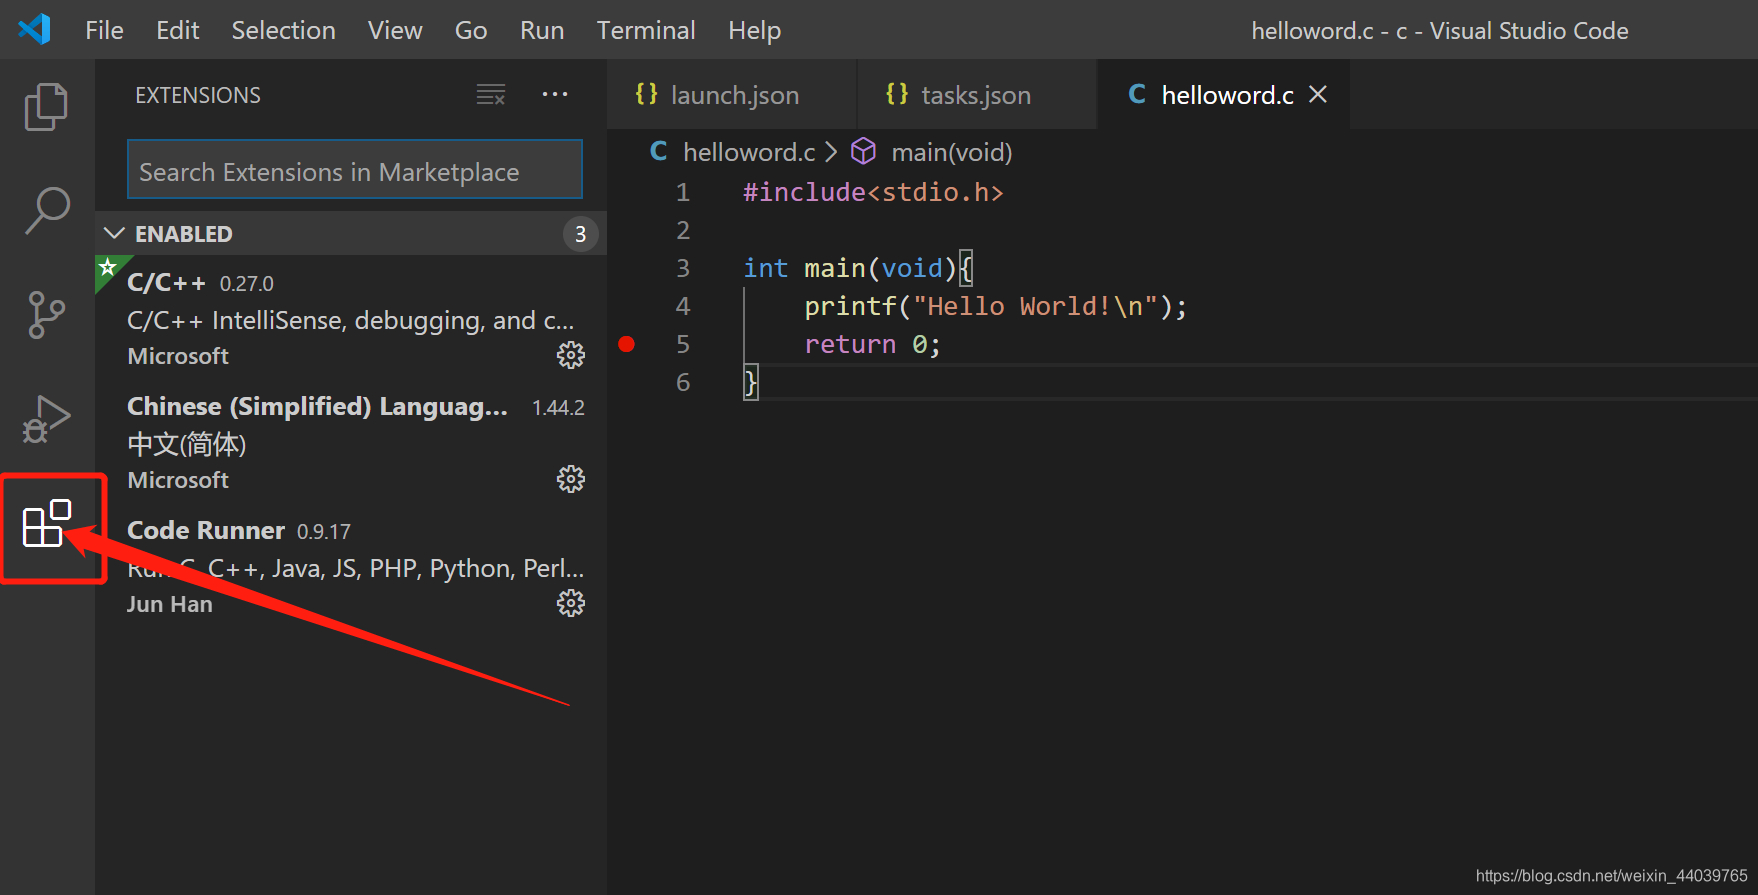Click line number 1 in the gutter
Image resolution: width=1758 pixels, height=895 pixels.
(683, 192)
